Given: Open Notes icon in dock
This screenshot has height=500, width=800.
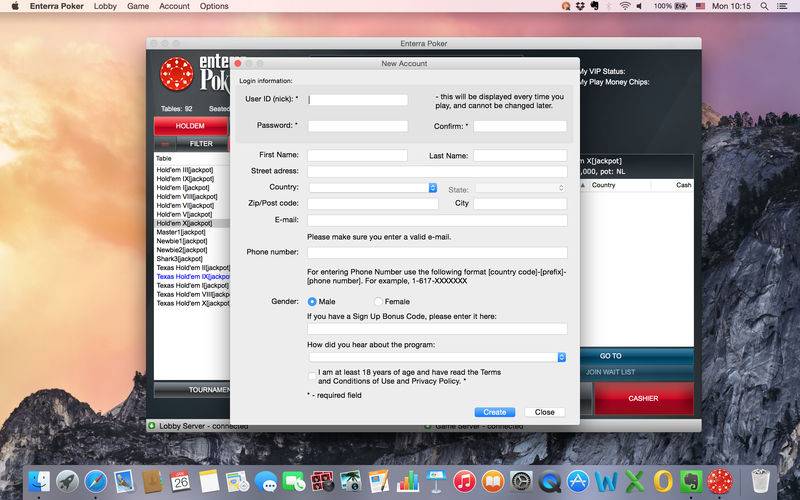Looking at the screenshot, I should click(x=209, y=481).
